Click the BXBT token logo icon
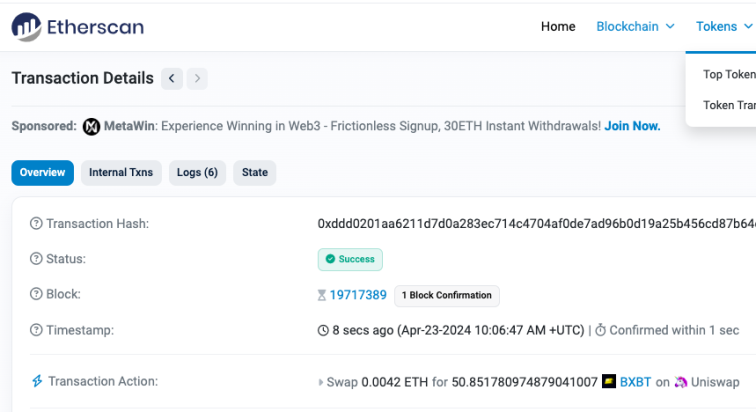 tap(609, 381)
